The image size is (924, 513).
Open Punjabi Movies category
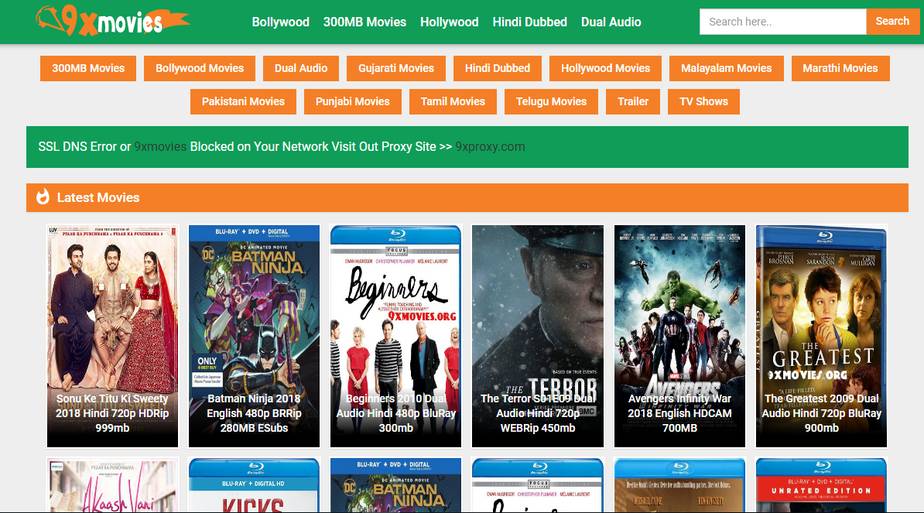[352, 101]
